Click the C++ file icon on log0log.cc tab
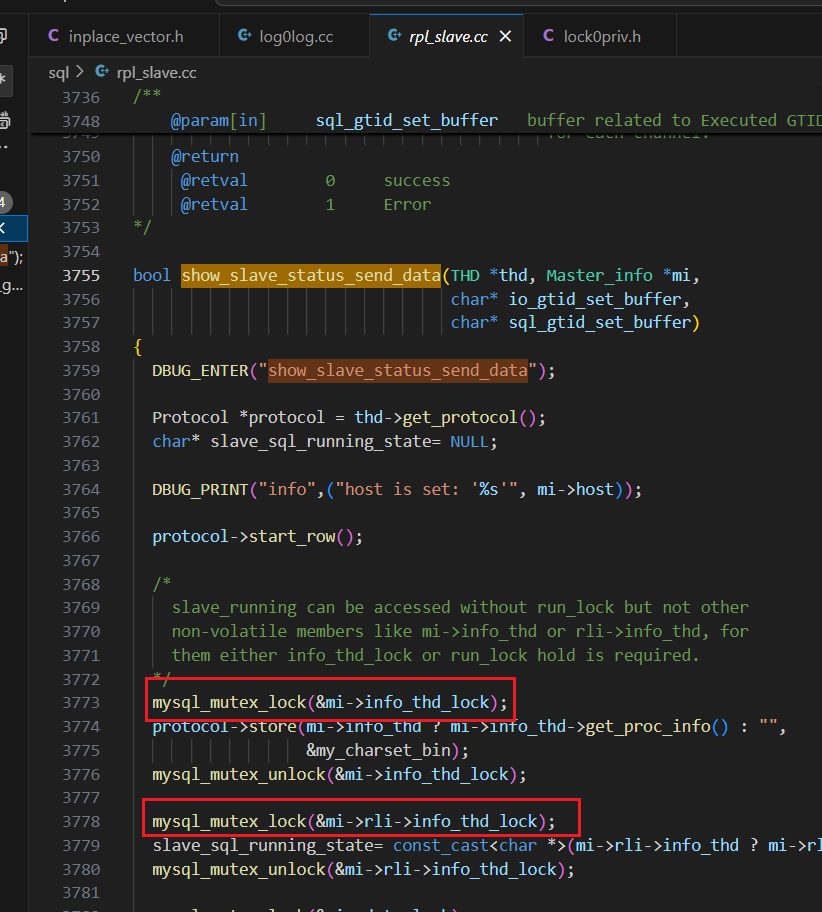This screenshot has height=912, width=822. click(x=244, y=36)
